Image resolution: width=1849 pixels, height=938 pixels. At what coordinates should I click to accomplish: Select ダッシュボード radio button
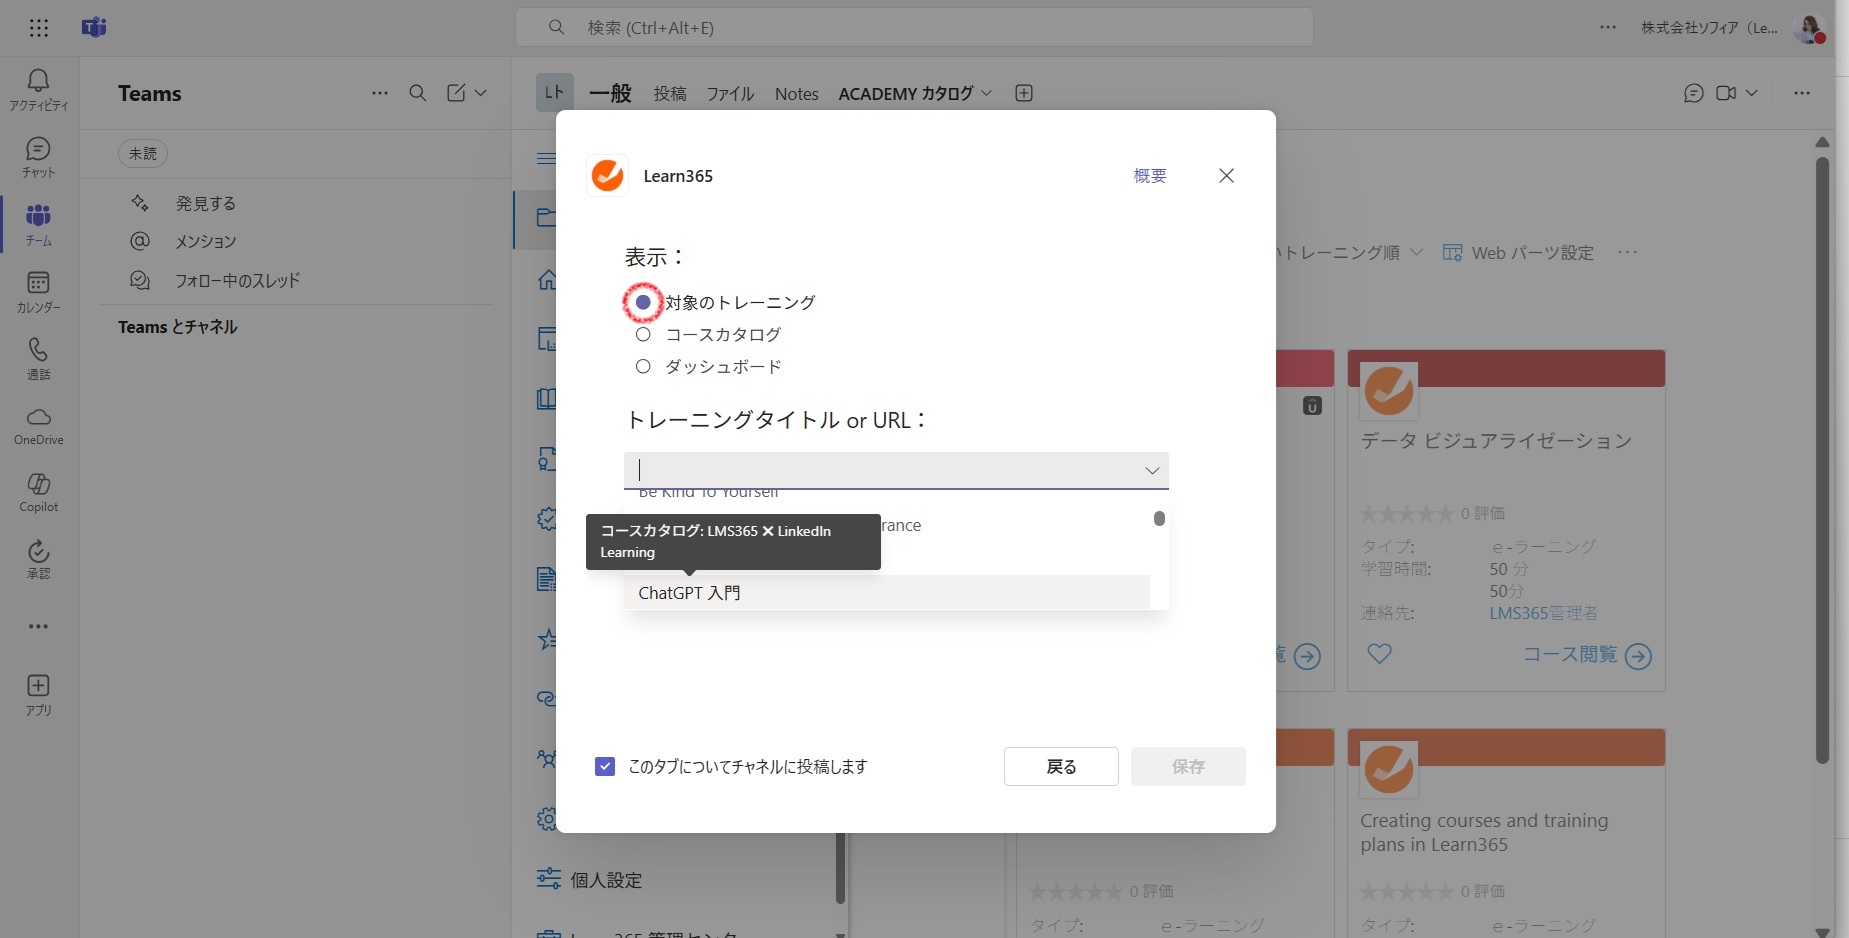click(643, 366)
